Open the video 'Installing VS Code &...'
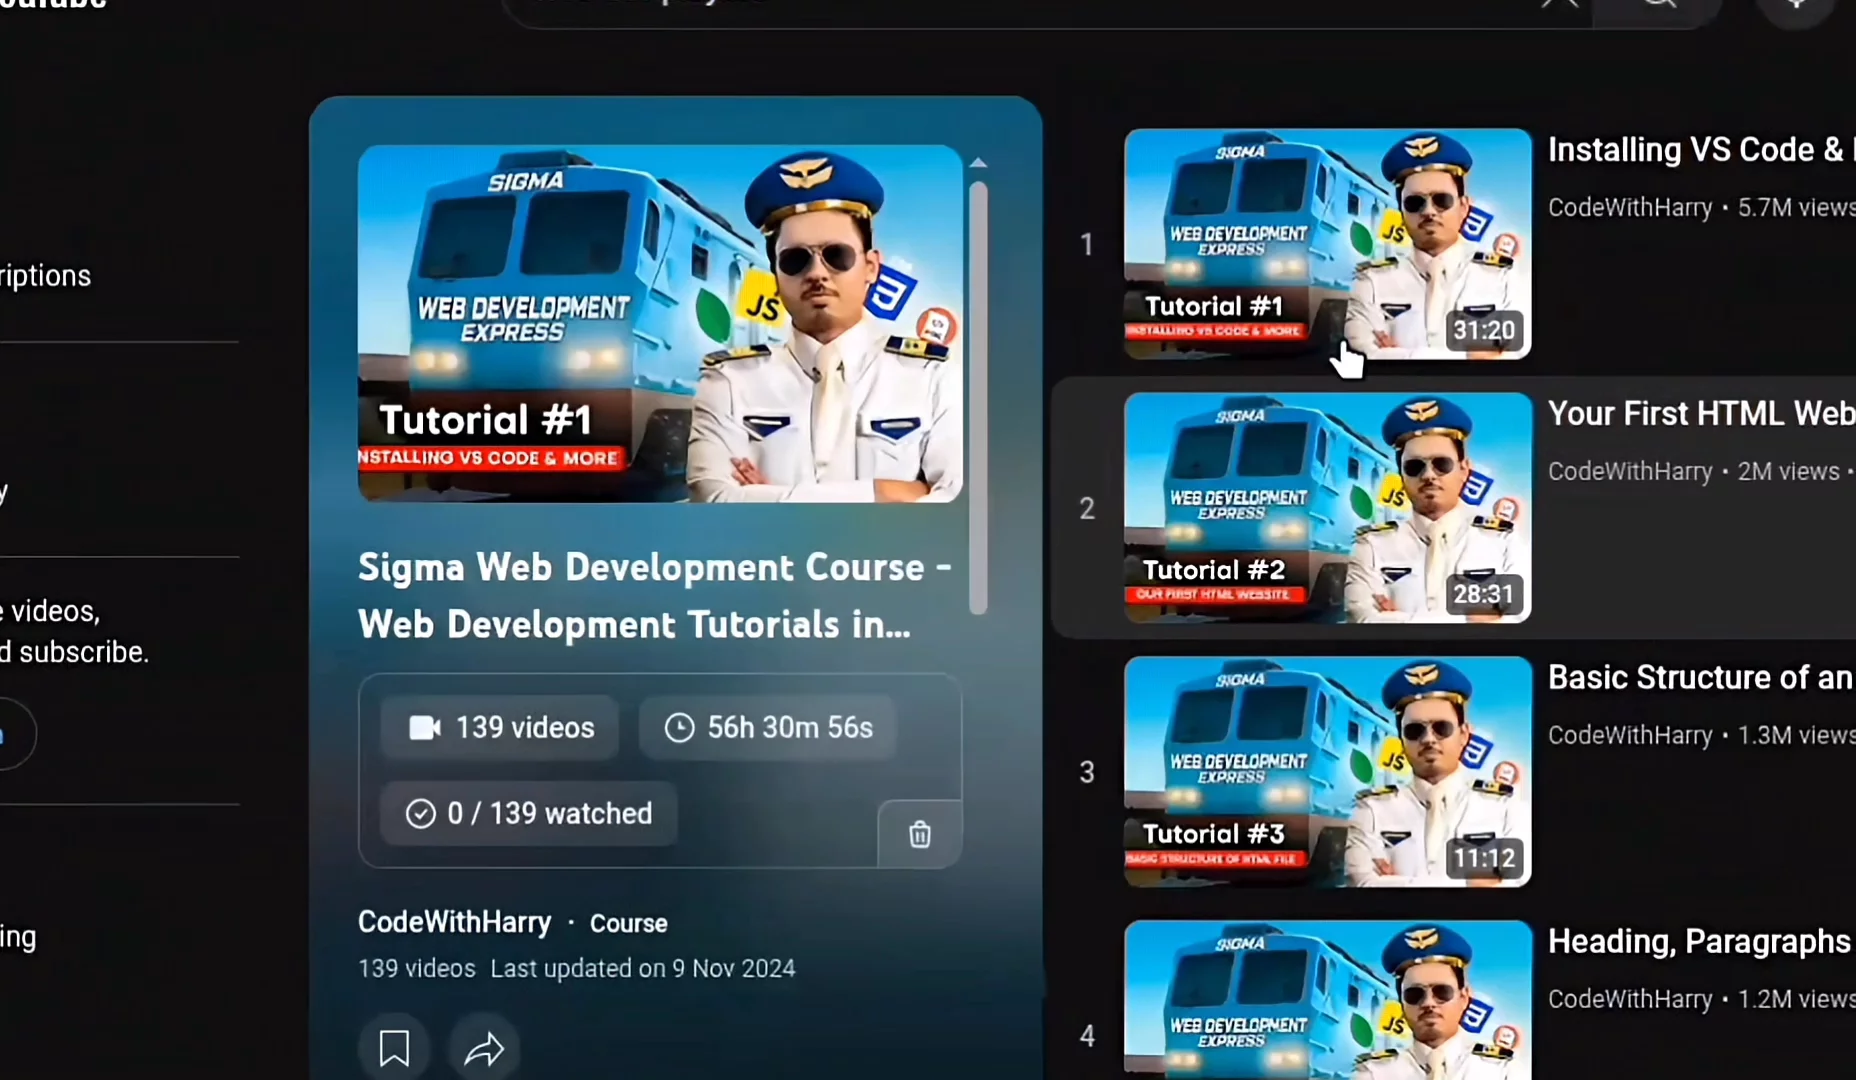Image resolution: width=1856 pixels, height=1080 pixels. click(x=1699, y=149)
